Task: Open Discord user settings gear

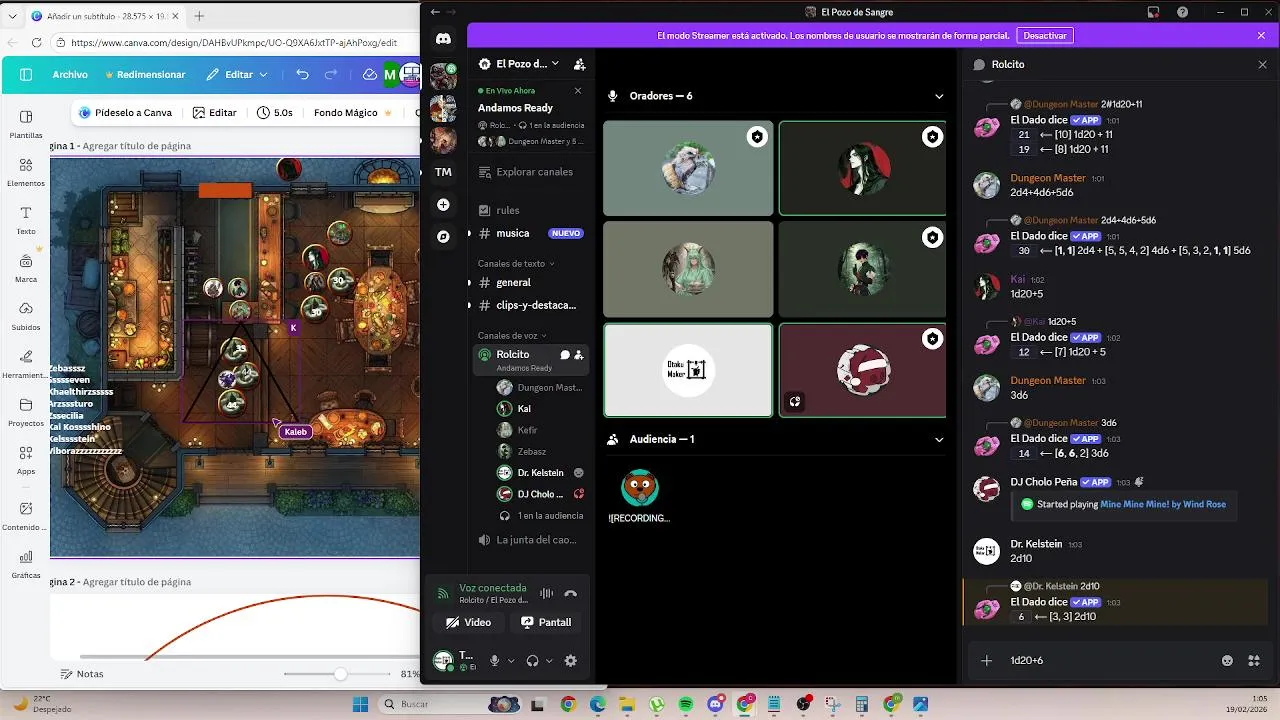Action: (570, 661)
